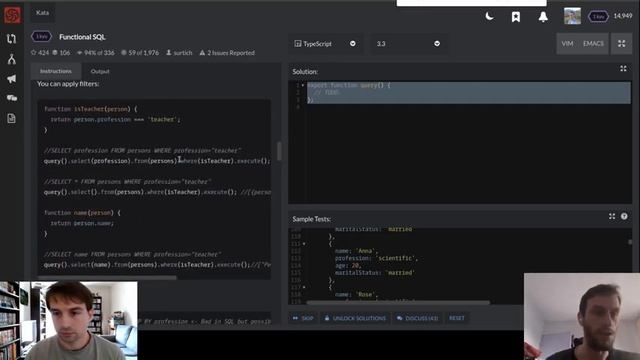Viewport: 640px width, 360px height.
Task: Click the instructions code block horizontal scrollbar
Action: [x=107, y=278]
